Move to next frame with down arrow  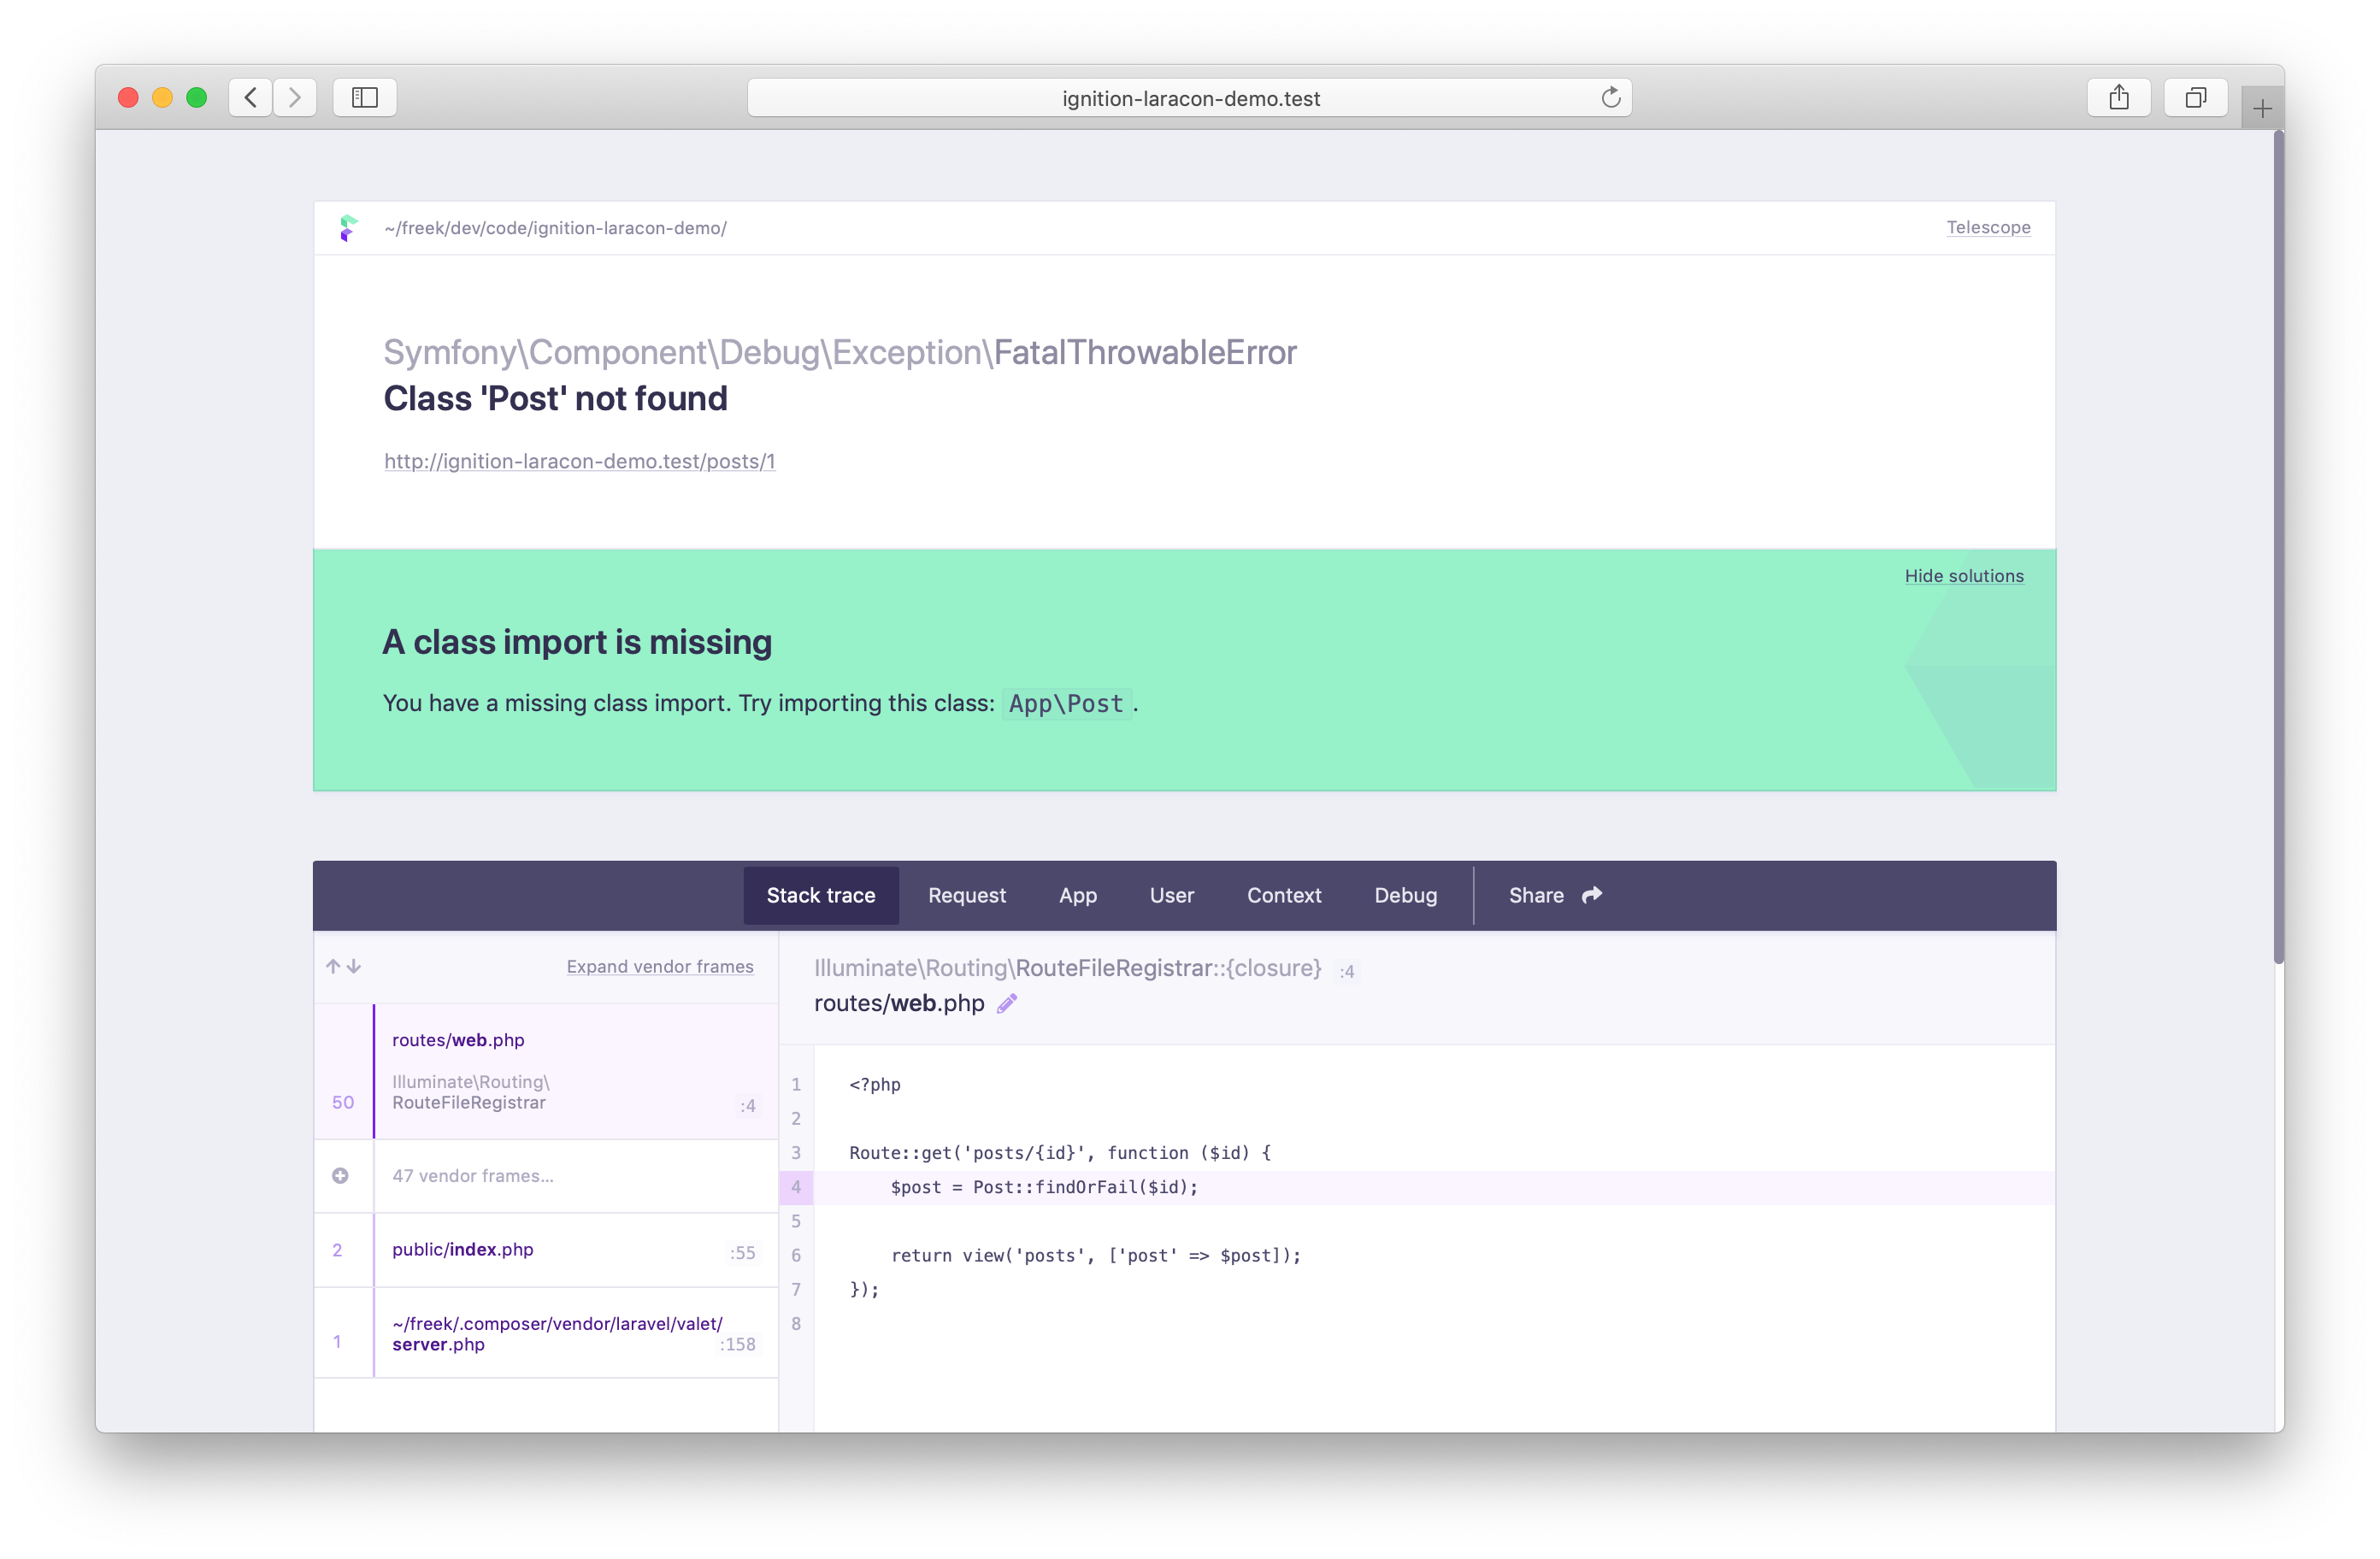[354, 966]
